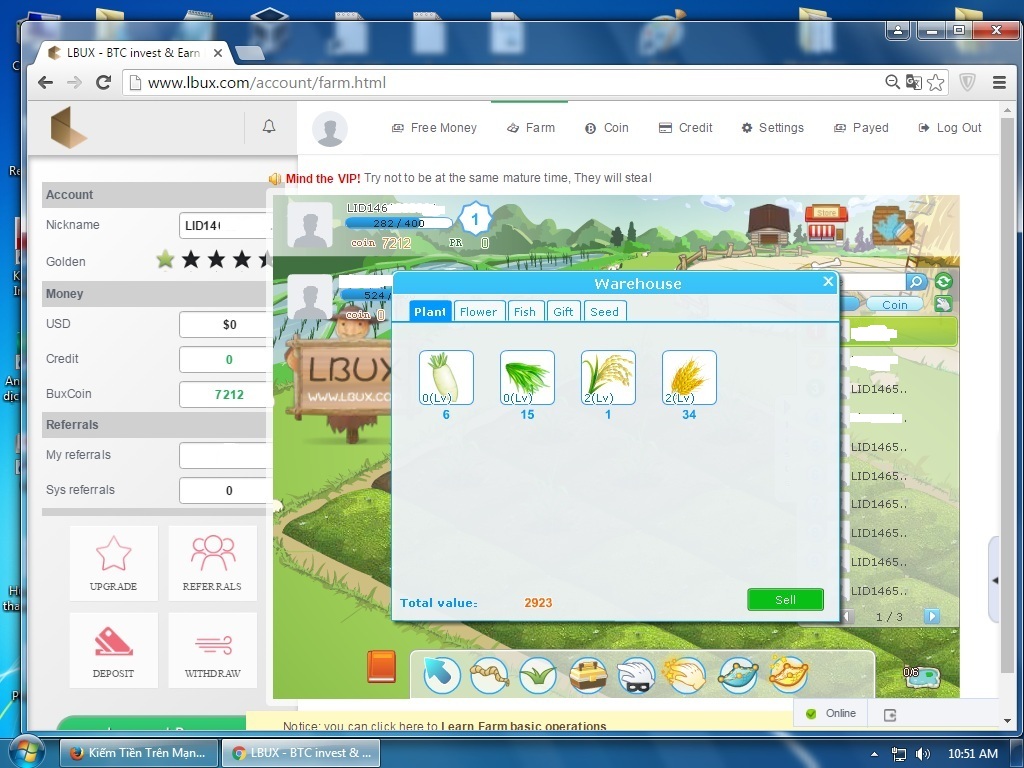Close the LBUX browser tab

218,53
